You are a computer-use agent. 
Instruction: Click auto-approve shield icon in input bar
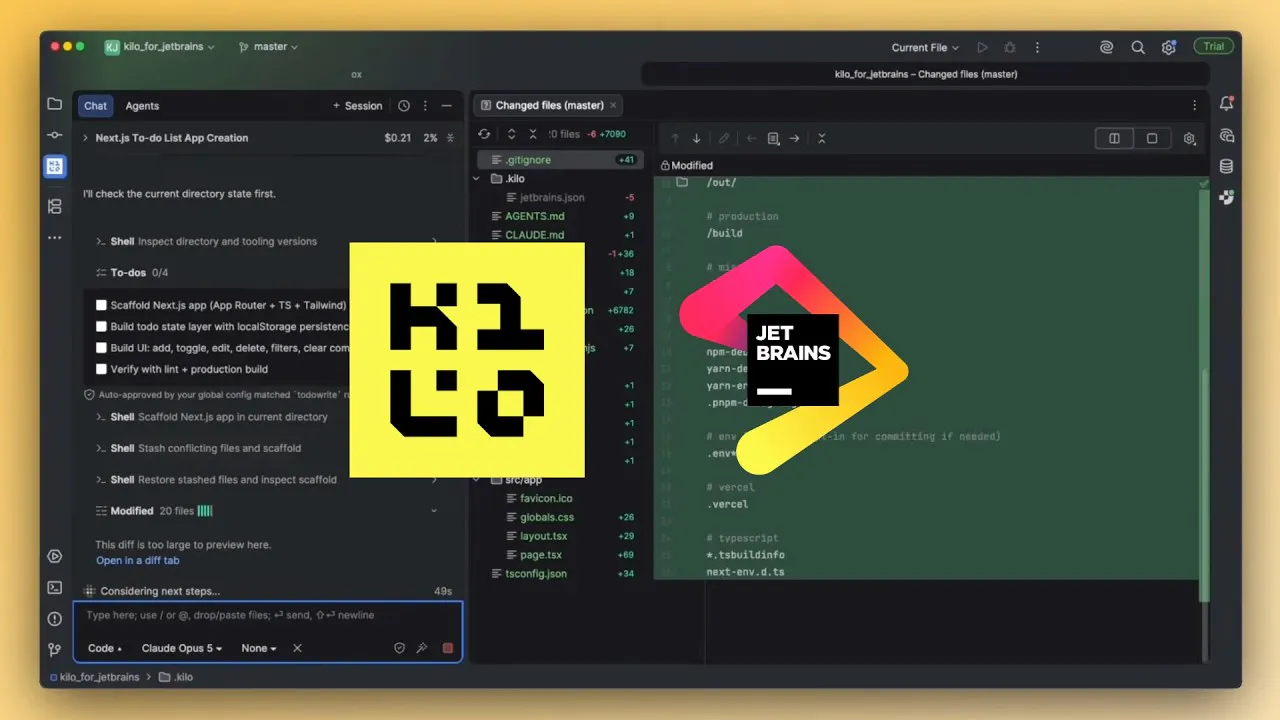pos(399,648)
